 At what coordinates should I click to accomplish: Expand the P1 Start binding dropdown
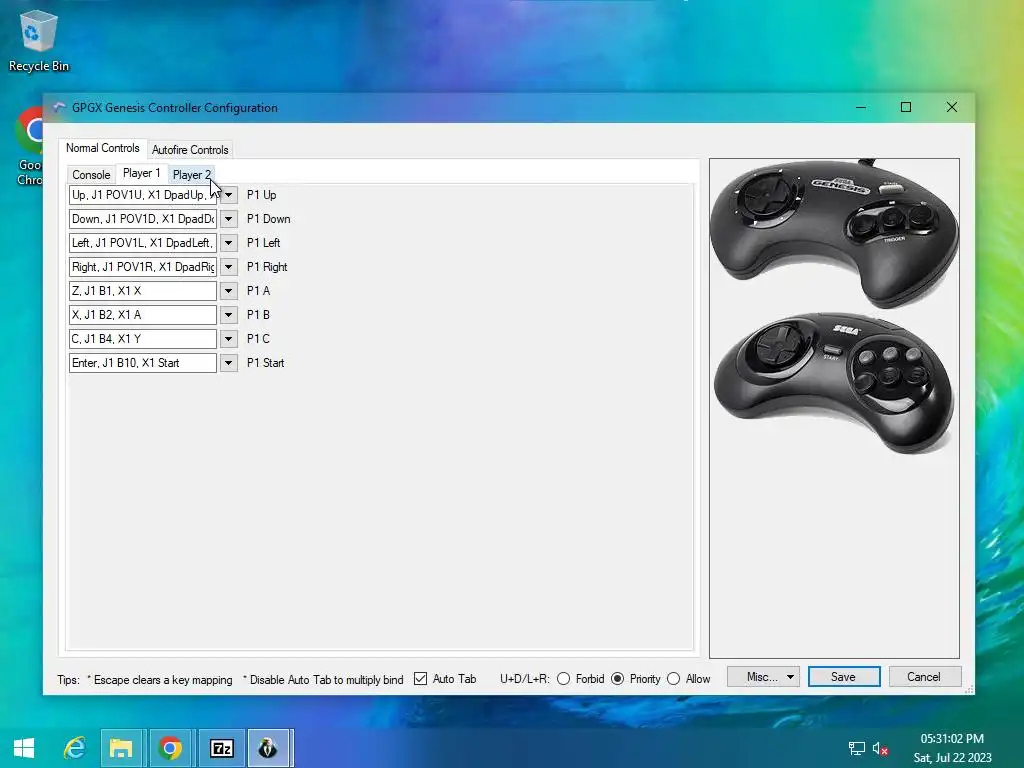tap(229, 362)
